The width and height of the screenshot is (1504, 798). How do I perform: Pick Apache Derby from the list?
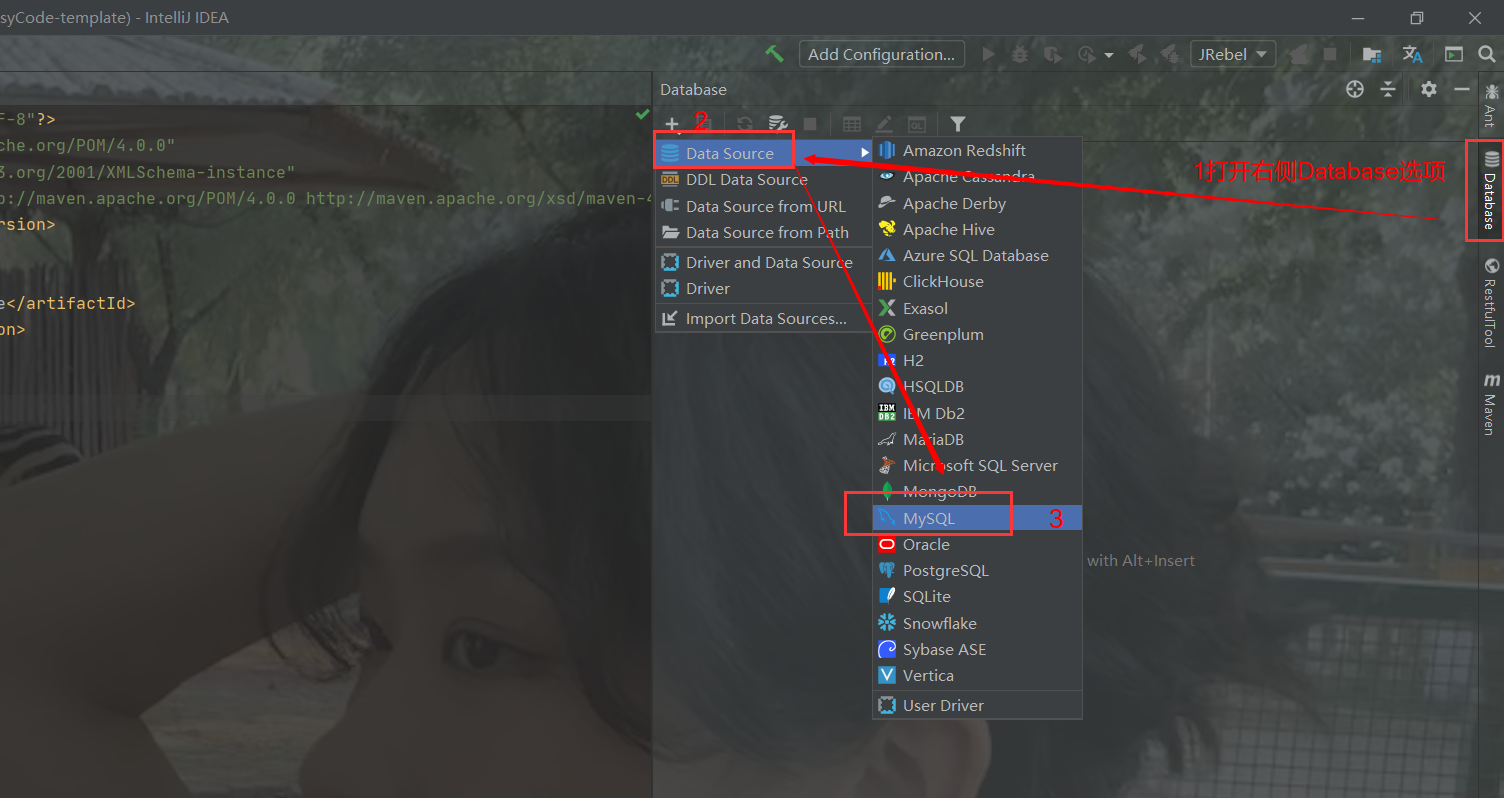pos(977,203)
